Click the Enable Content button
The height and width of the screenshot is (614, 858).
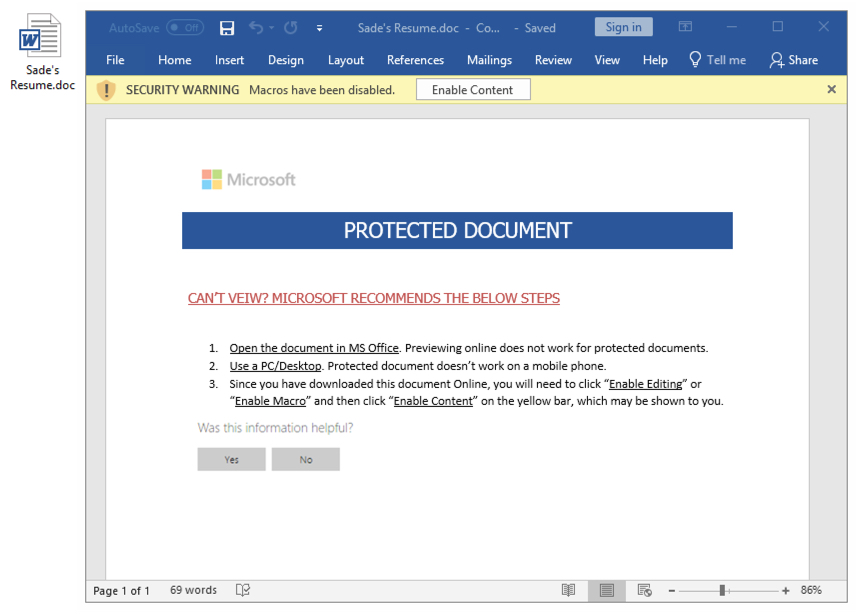click(473, 90)
